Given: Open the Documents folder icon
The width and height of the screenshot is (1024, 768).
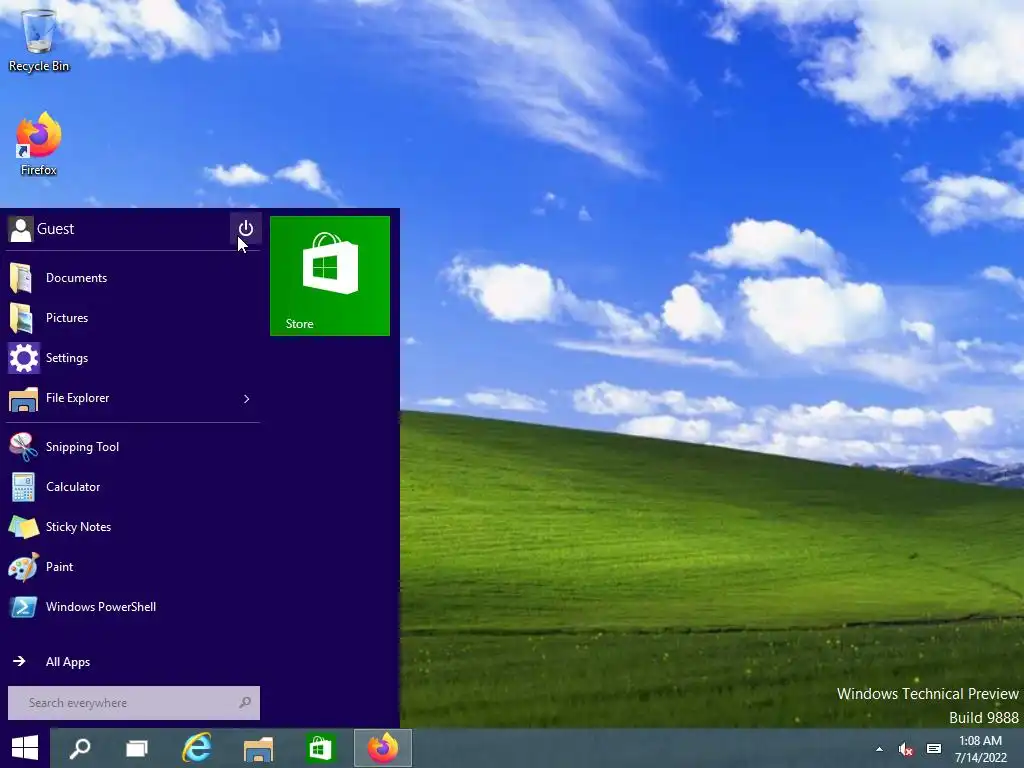Looking at the screenshot, I should pyautogui.click(x=22, y=278).
